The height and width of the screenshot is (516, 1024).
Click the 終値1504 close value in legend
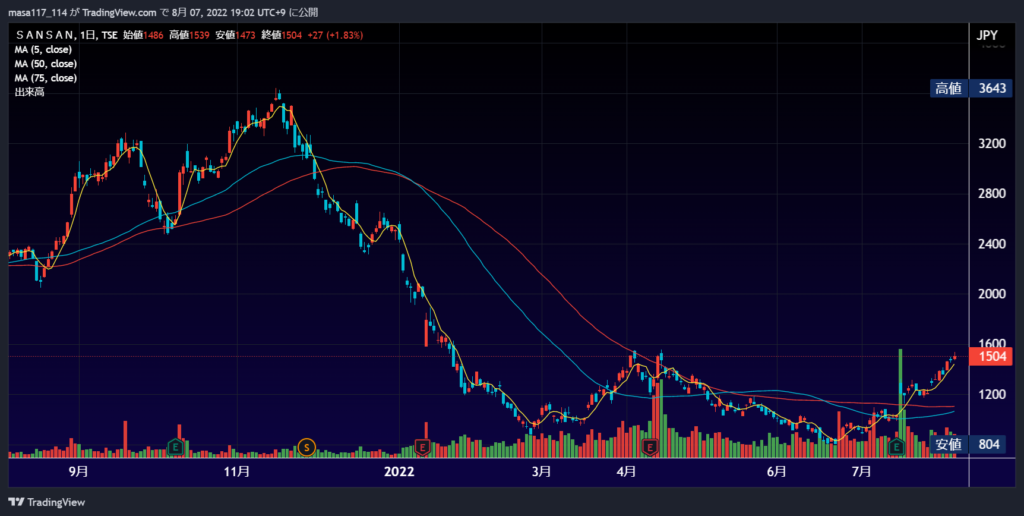(281, 35)
